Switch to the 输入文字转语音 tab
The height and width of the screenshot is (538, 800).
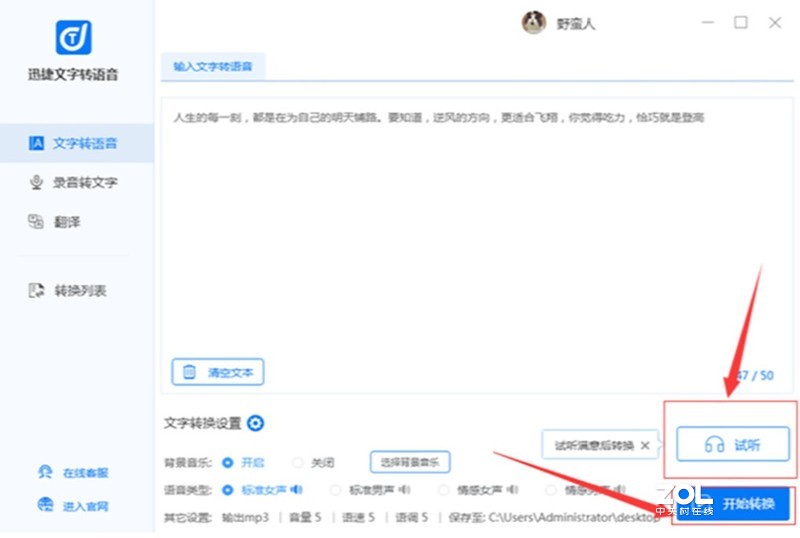coord(213,66)
